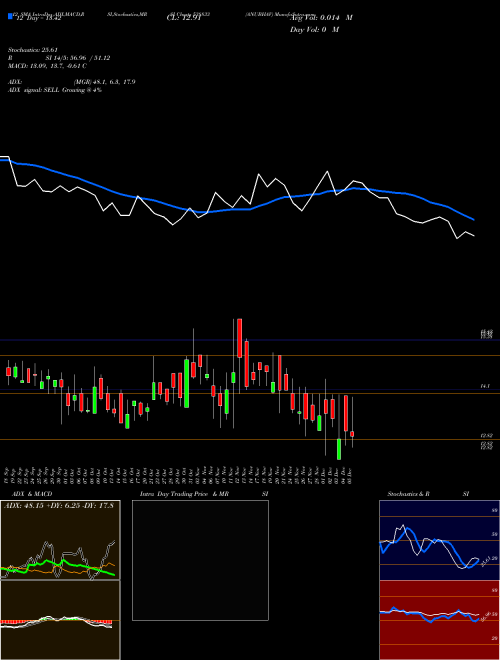Click the 'Day Vol: 0 M' value
The width and height of the screenshot is (500, 660).
coord(314,29)
